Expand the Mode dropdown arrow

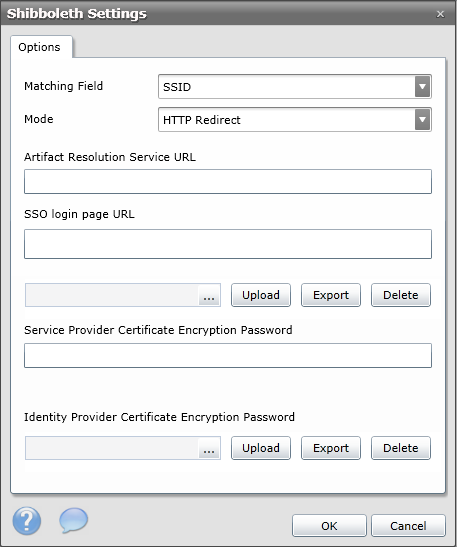pos(422,120)
